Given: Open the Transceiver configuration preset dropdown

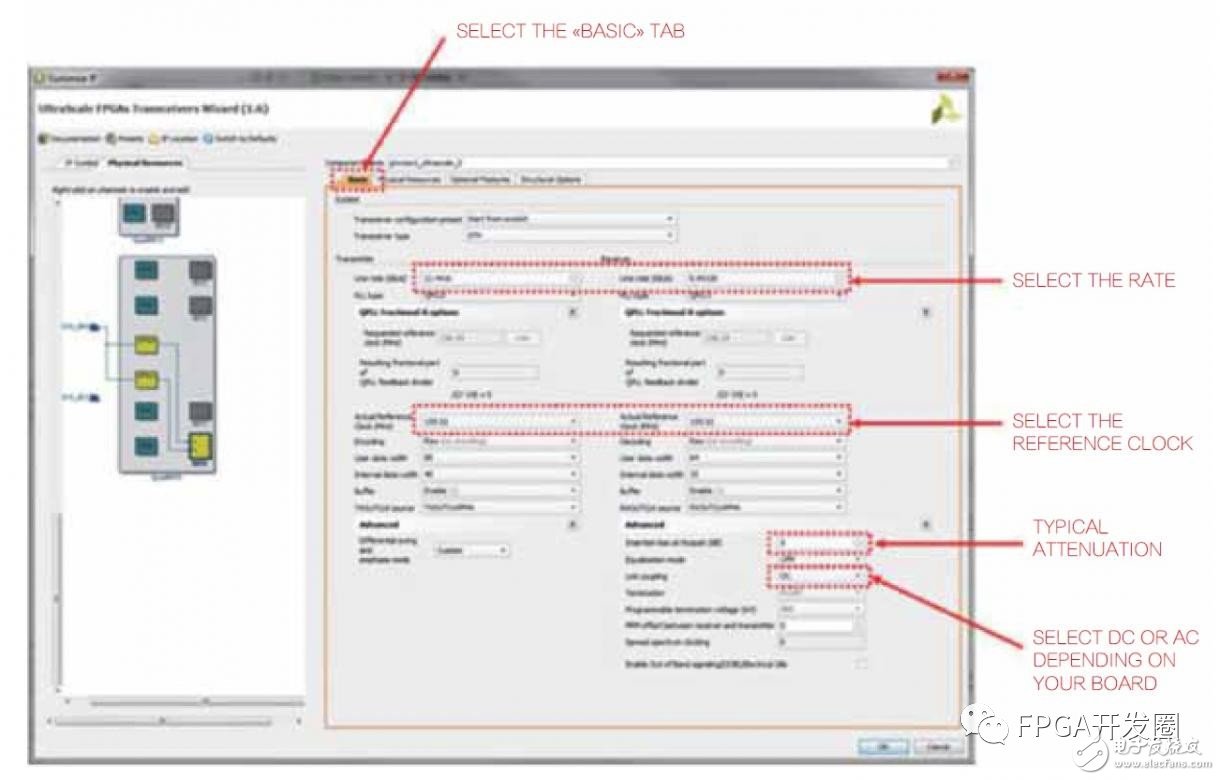Looking at the screenshot, I should (570, 219).
